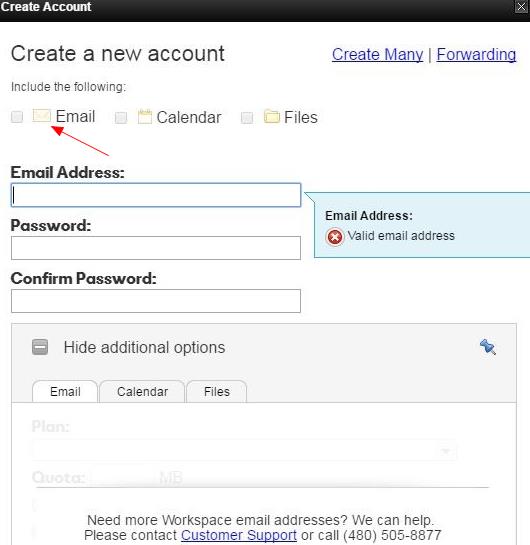Enable the Calendar checkbox
Screen dimensions: 530x545
[121, 117]
